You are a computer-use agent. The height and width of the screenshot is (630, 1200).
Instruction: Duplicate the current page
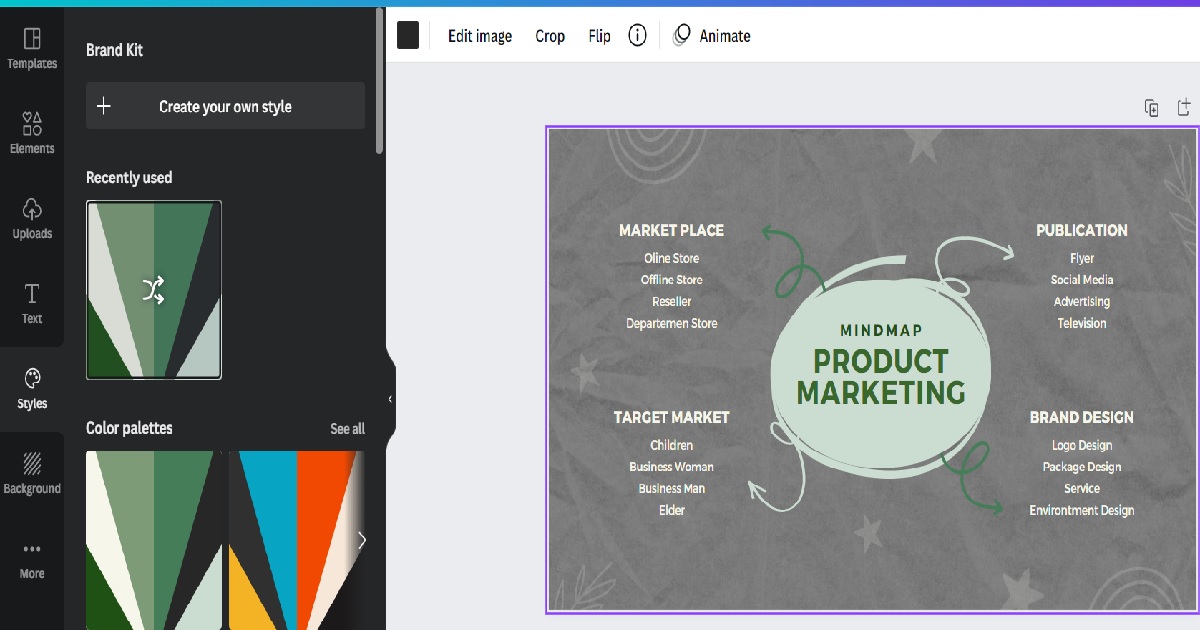click(1151, 107)
